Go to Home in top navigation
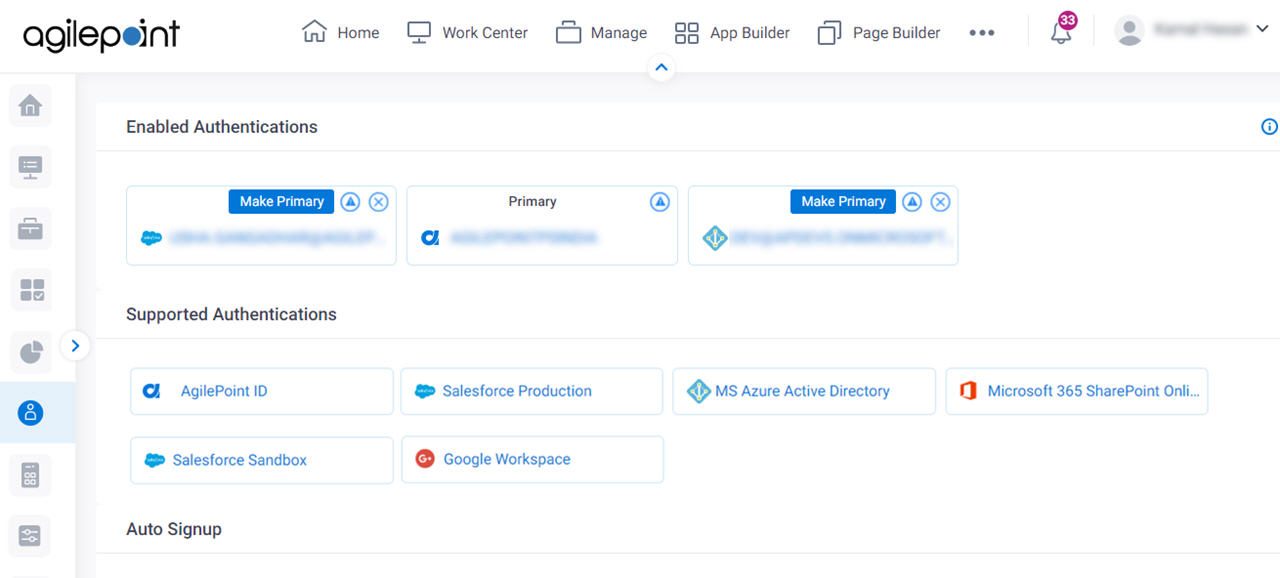Viewport: 1280px width, 578px height. (340, 33)
